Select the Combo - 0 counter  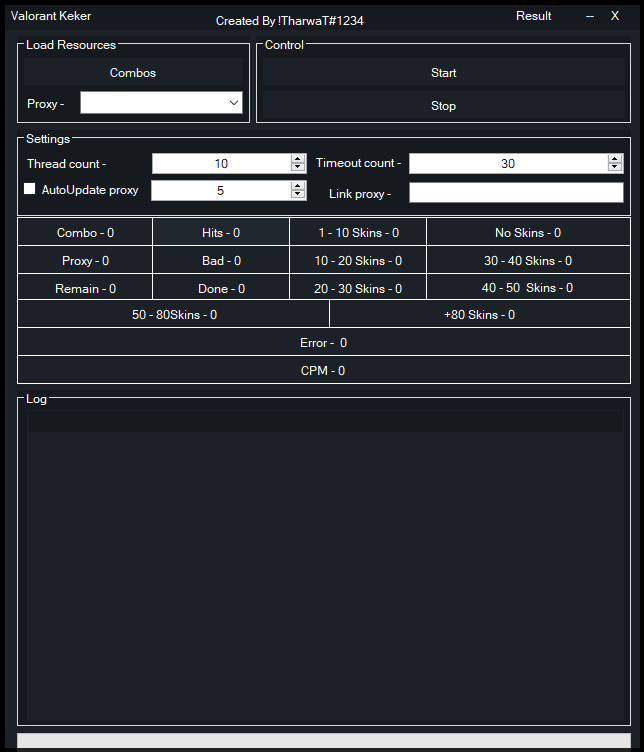pyautogui.click(x=85, y=232)
